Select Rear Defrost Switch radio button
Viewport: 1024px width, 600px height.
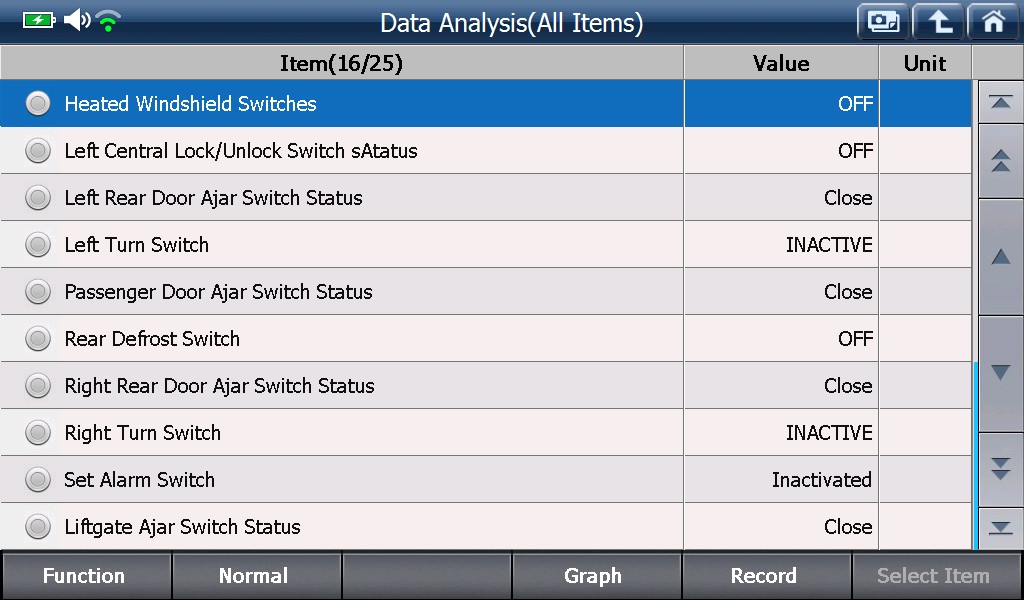(x=38, y=338)
